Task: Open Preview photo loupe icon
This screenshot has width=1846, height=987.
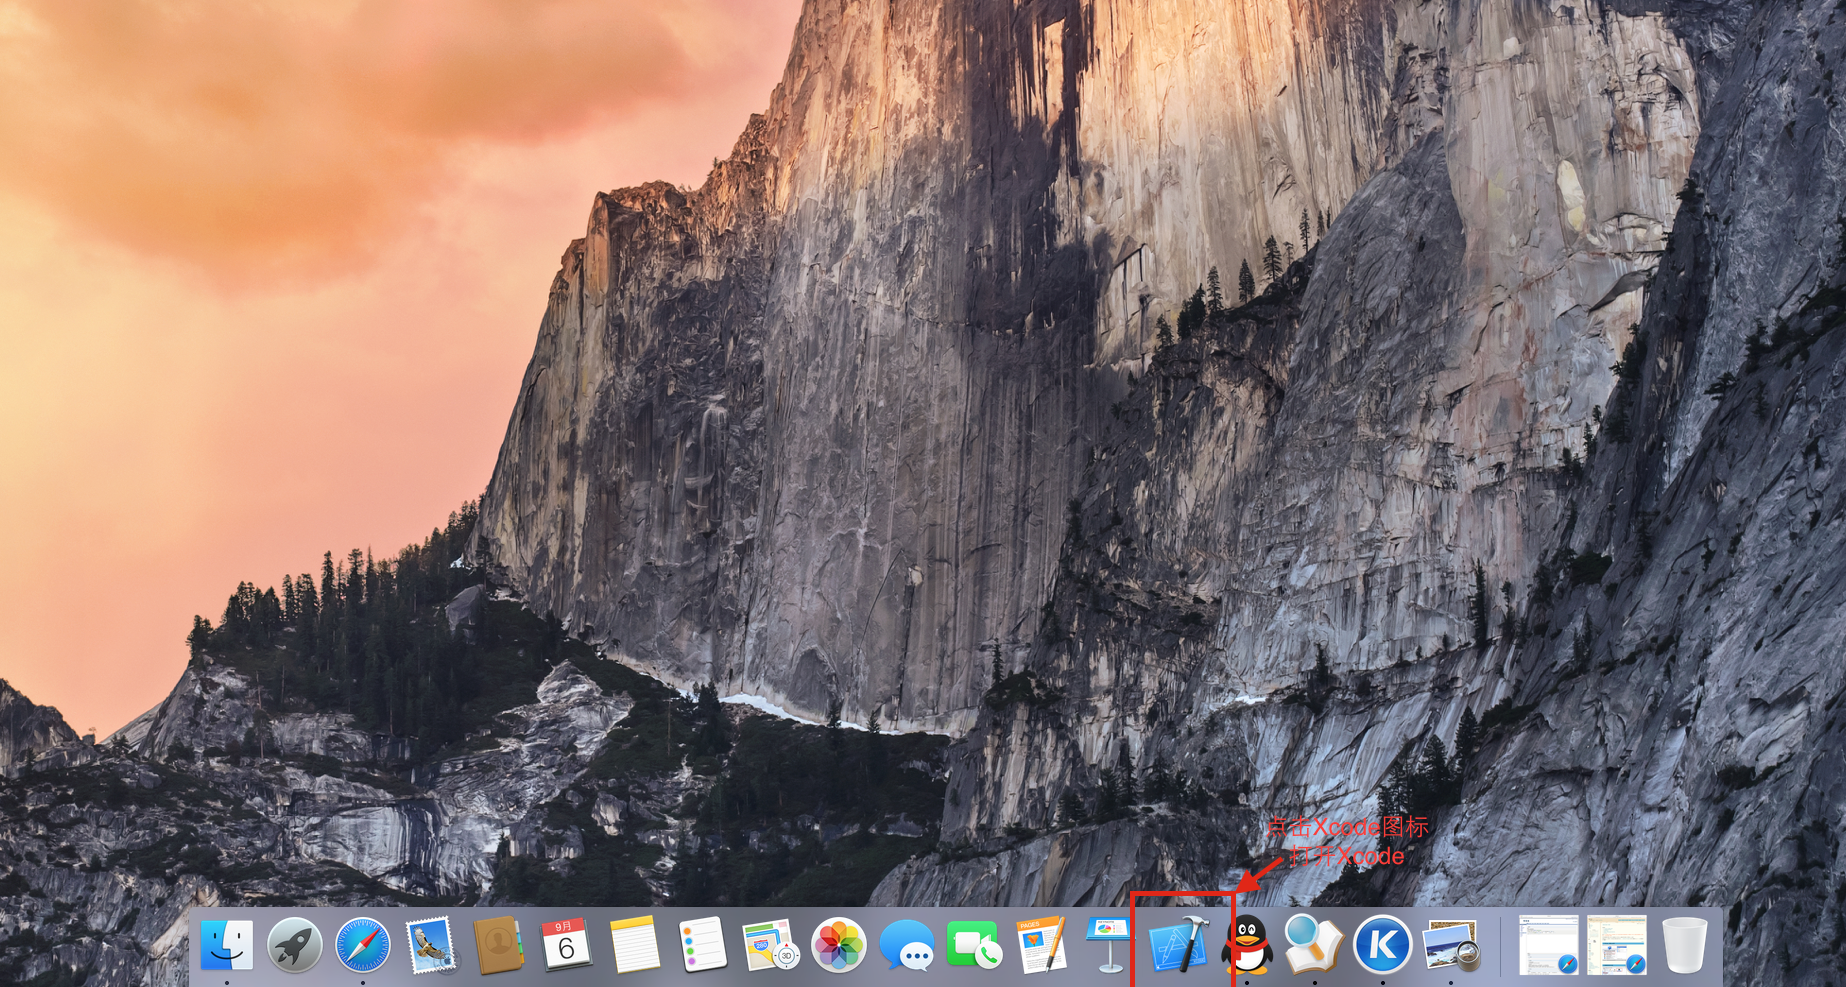Action: tap(1451, 945)
